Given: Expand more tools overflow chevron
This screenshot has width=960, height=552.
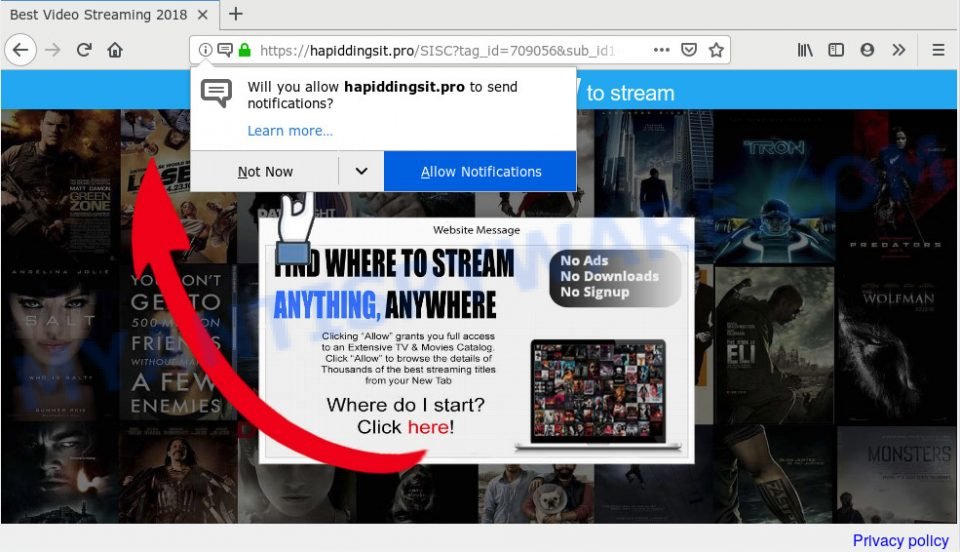Looking at the screenshot, I should point(898,50).
